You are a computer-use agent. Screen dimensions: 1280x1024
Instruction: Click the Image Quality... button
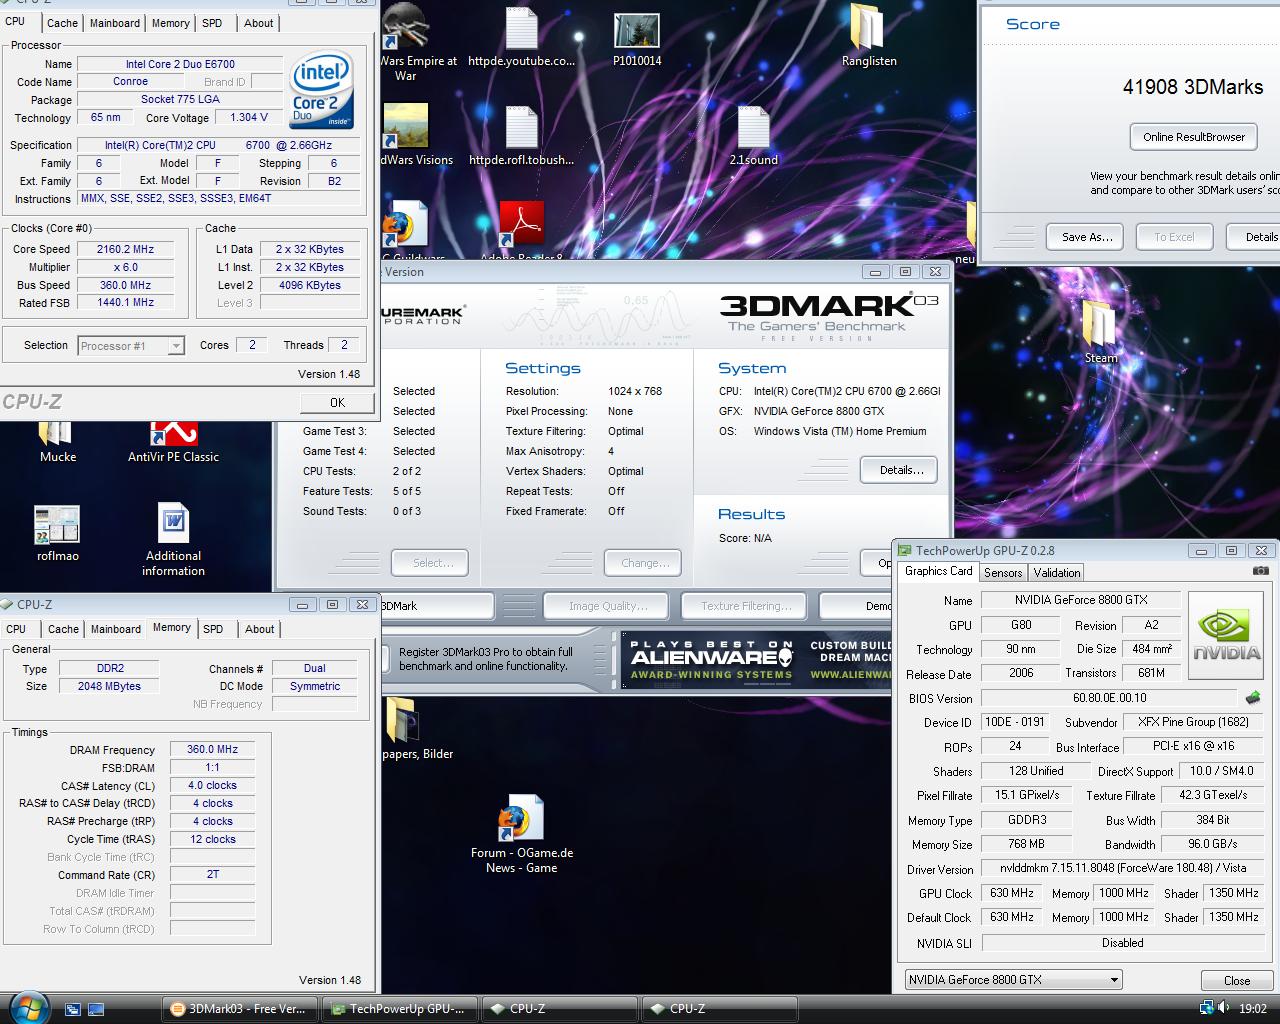click(x=608, y=606)
